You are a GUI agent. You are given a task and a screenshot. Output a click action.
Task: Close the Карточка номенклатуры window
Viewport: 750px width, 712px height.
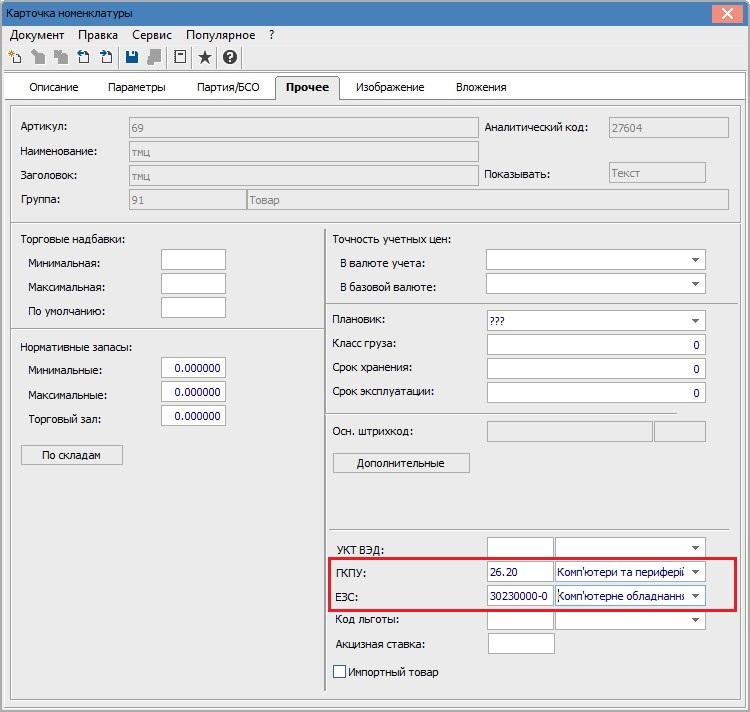point(727,13)
